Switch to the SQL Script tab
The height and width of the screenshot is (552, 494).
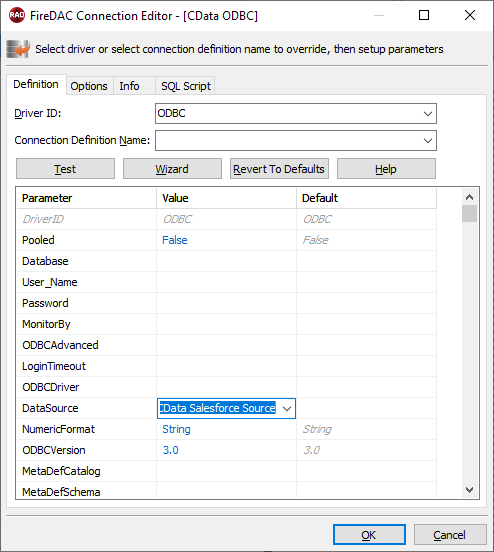pyautogui.click(x=186, y=86)
